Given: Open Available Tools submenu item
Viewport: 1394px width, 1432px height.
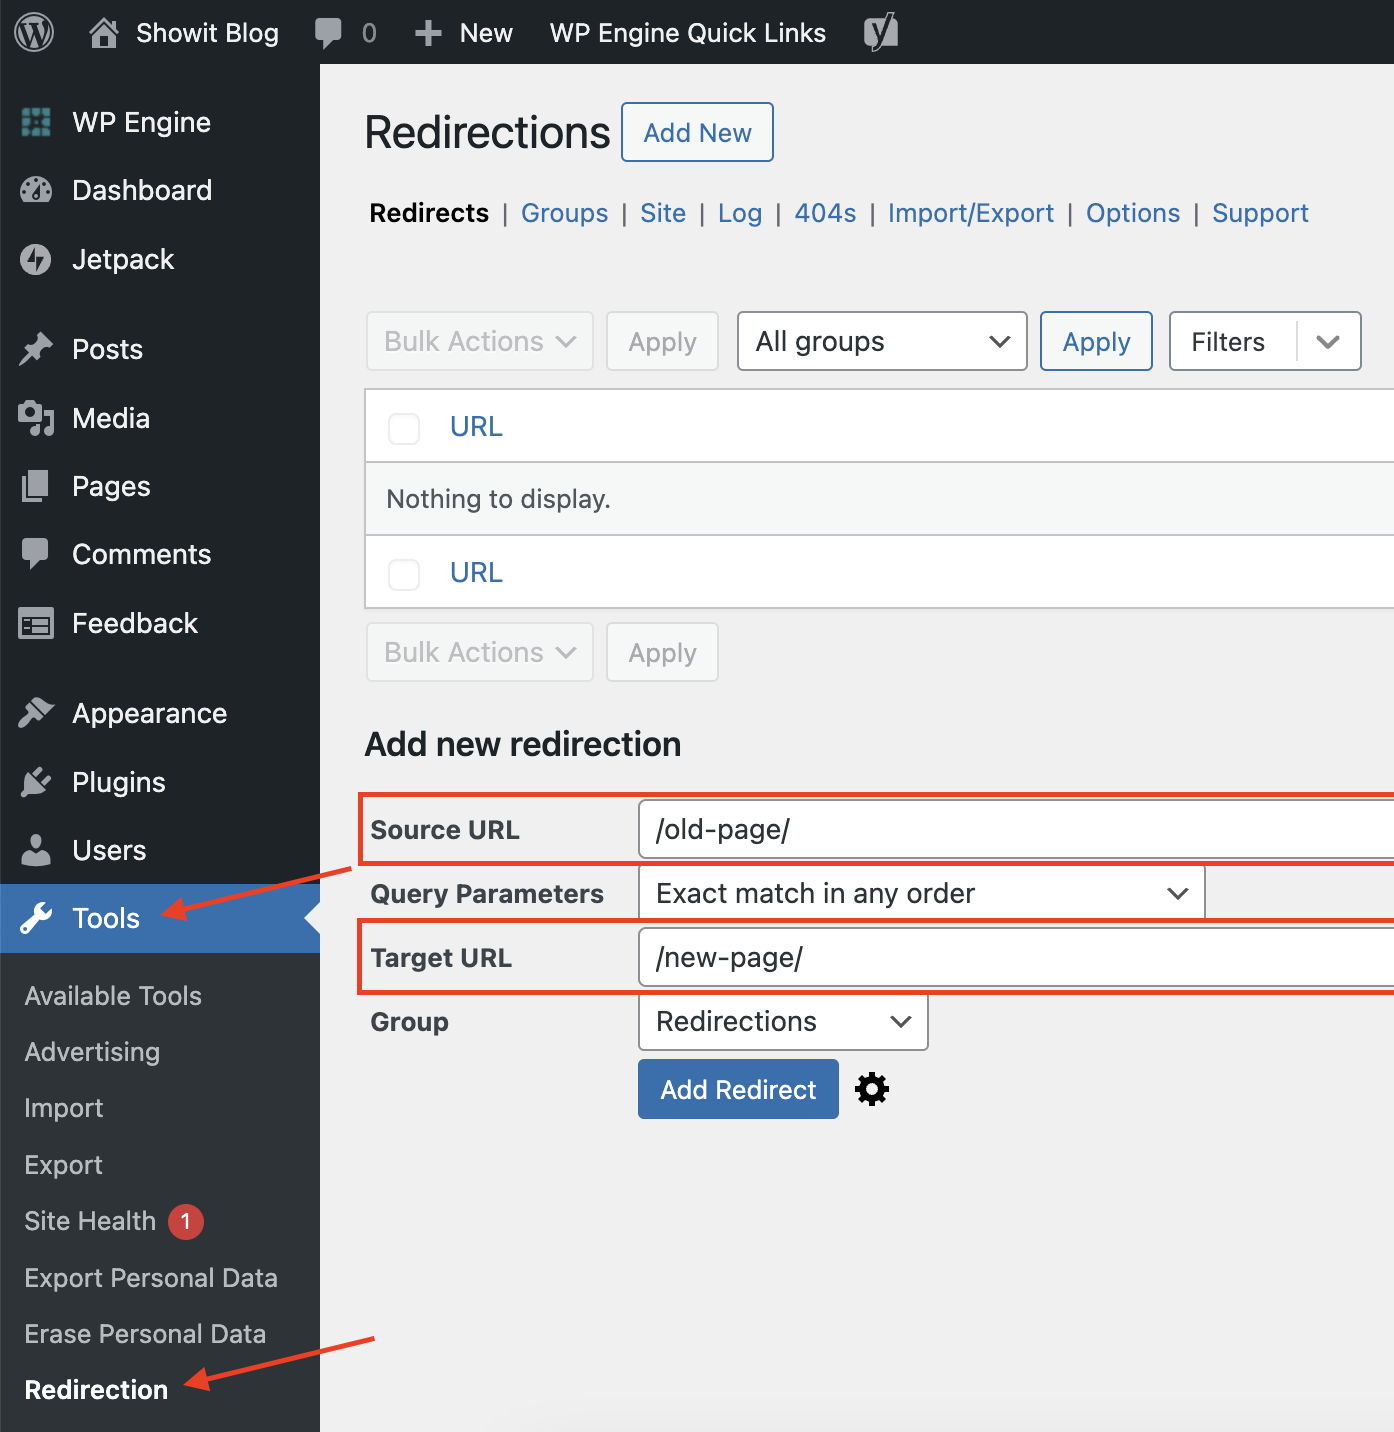Looking at the screenshot, I should pos(113,996).
